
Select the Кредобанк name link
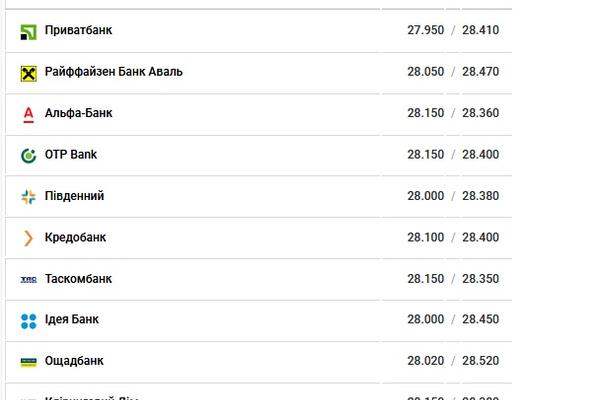75,237
